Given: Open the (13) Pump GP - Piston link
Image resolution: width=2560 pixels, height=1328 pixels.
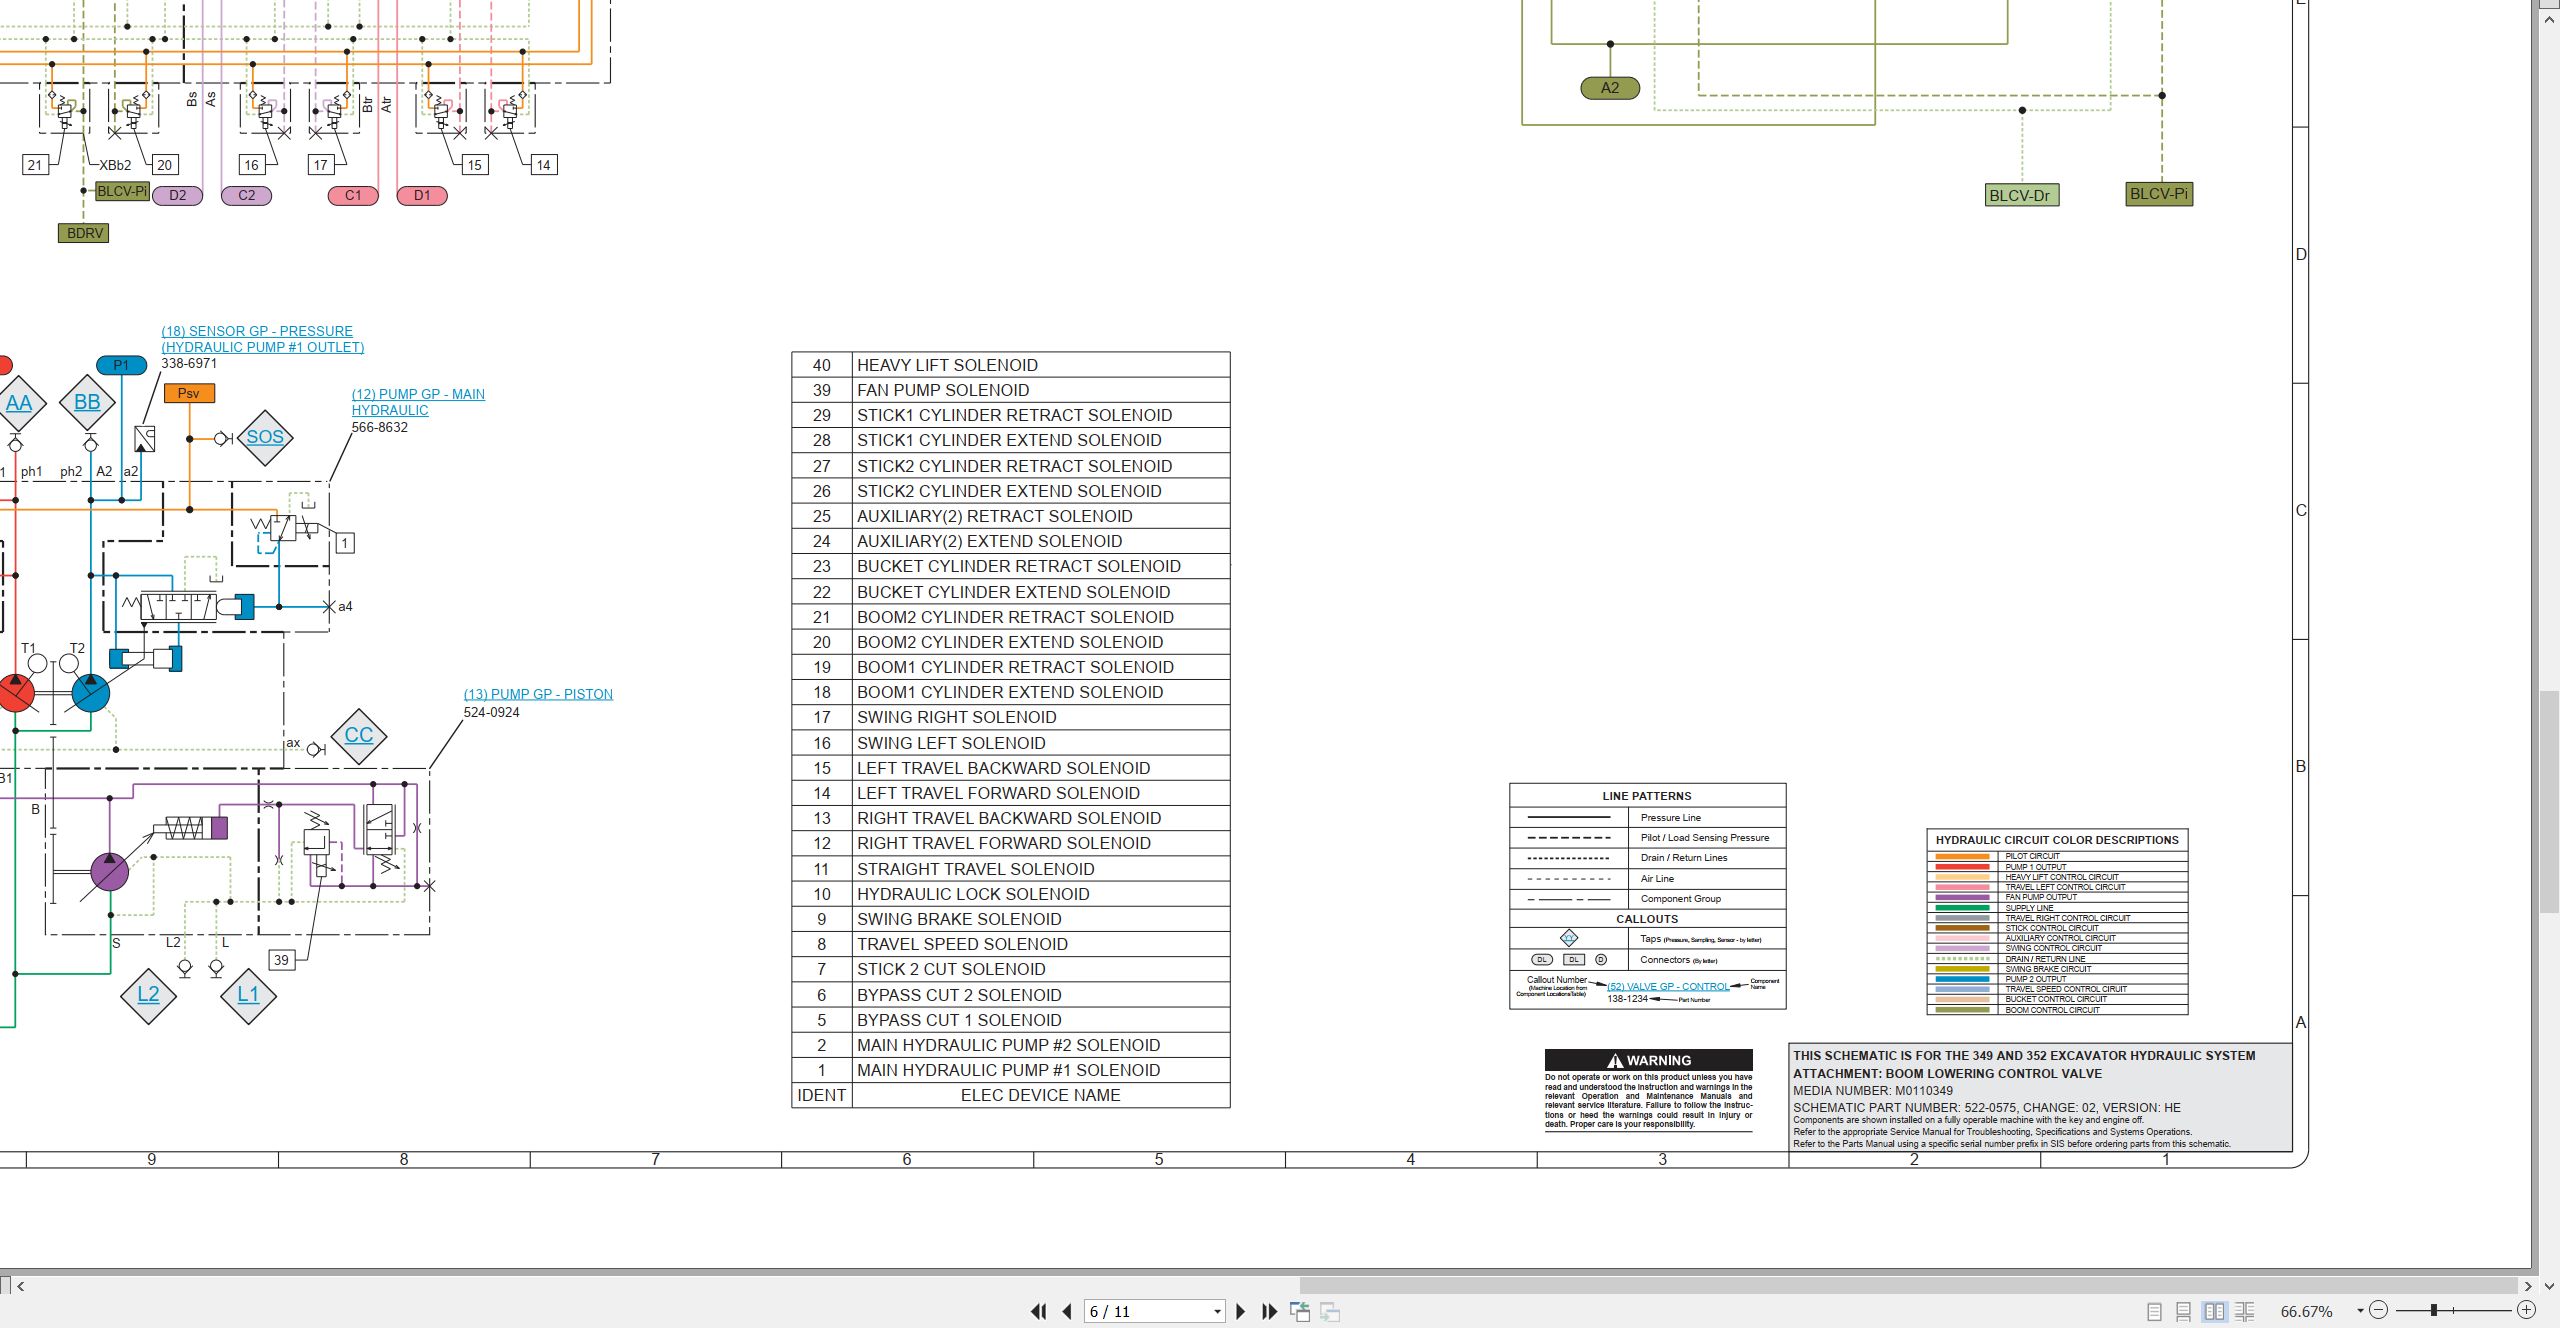Looking at the screenshot, I should point(538,694).
